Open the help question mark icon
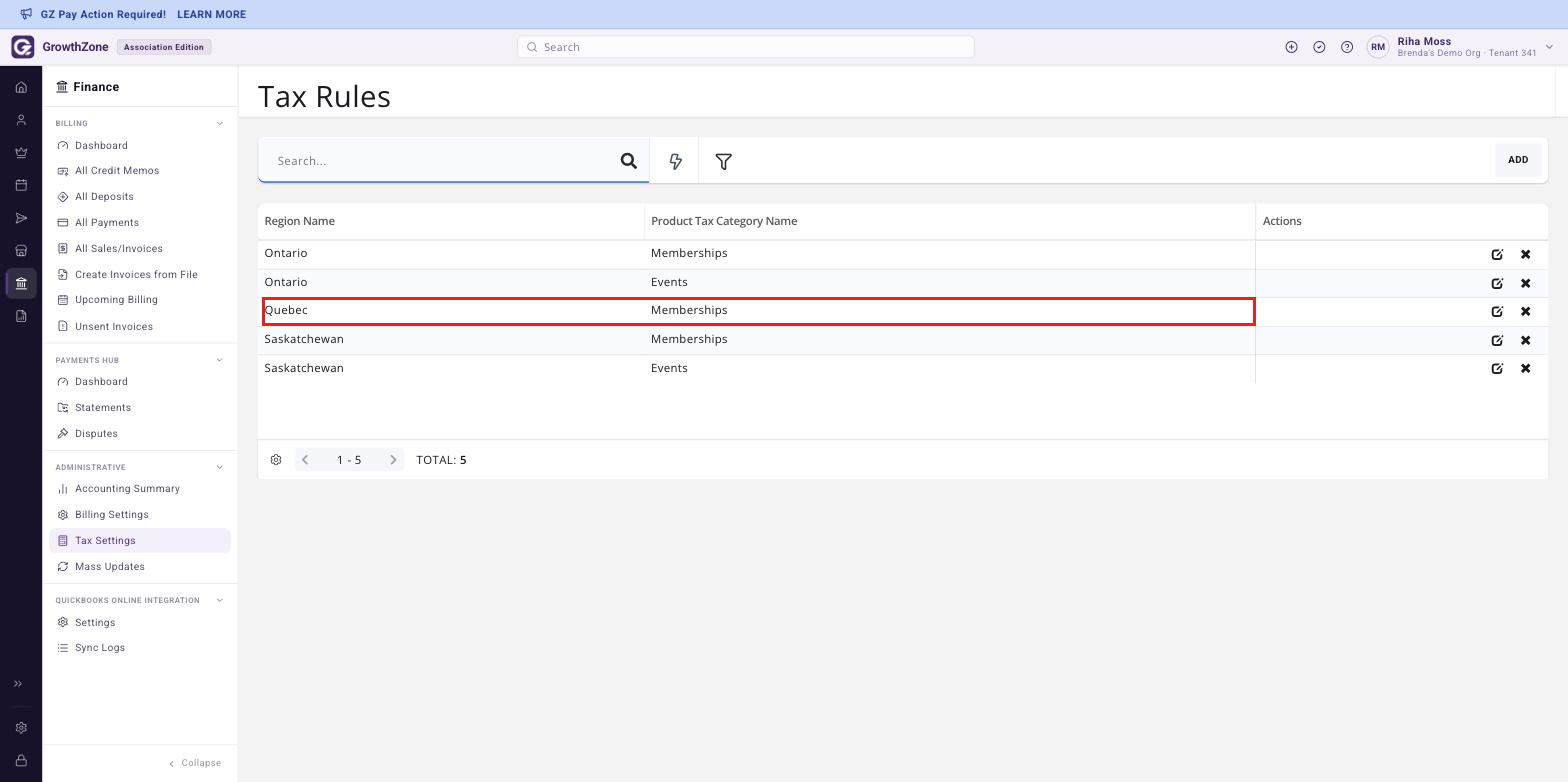1568x782 pixels. 1347,47
